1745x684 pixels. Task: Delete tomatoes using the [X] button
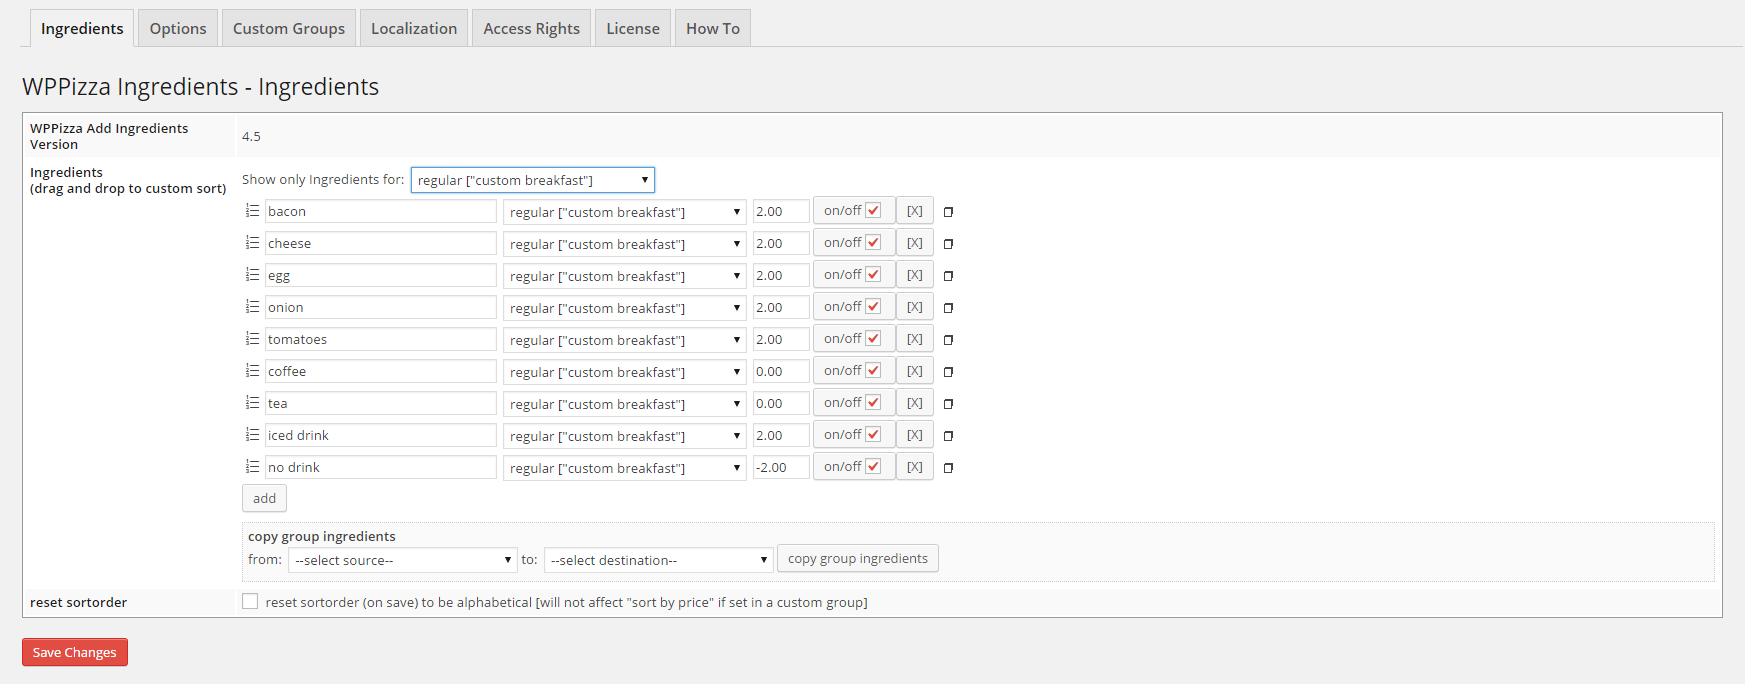click(x=915, y=339)
